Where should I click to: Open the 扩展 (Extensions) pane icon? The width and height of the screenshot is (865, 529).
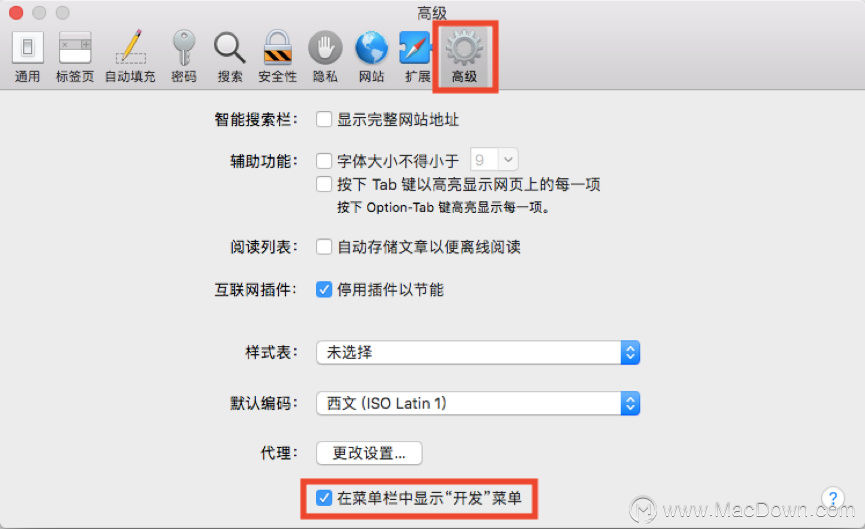(x=415, y=47)
